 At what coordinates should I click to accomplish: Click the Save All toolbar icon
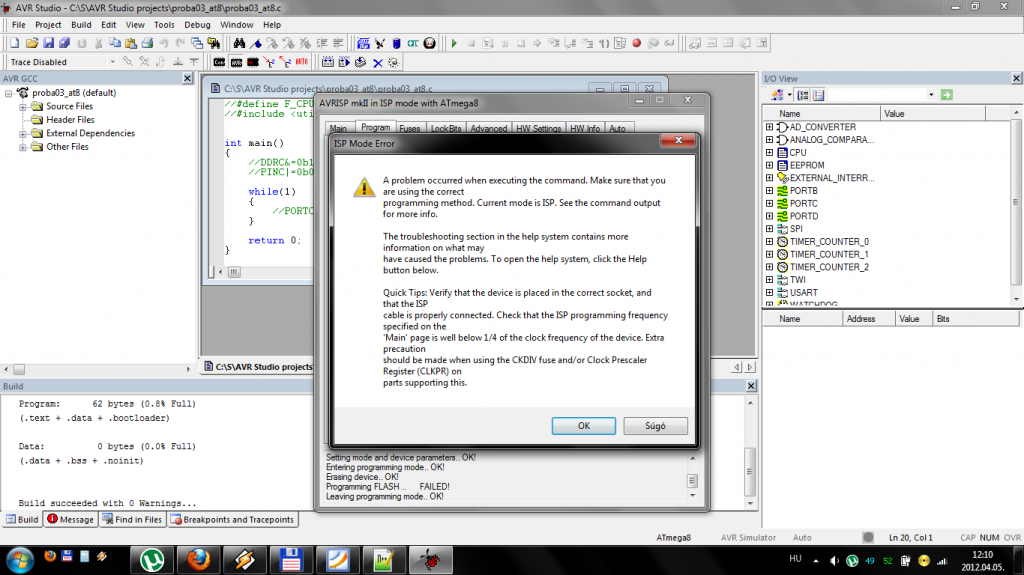[65, 43]
